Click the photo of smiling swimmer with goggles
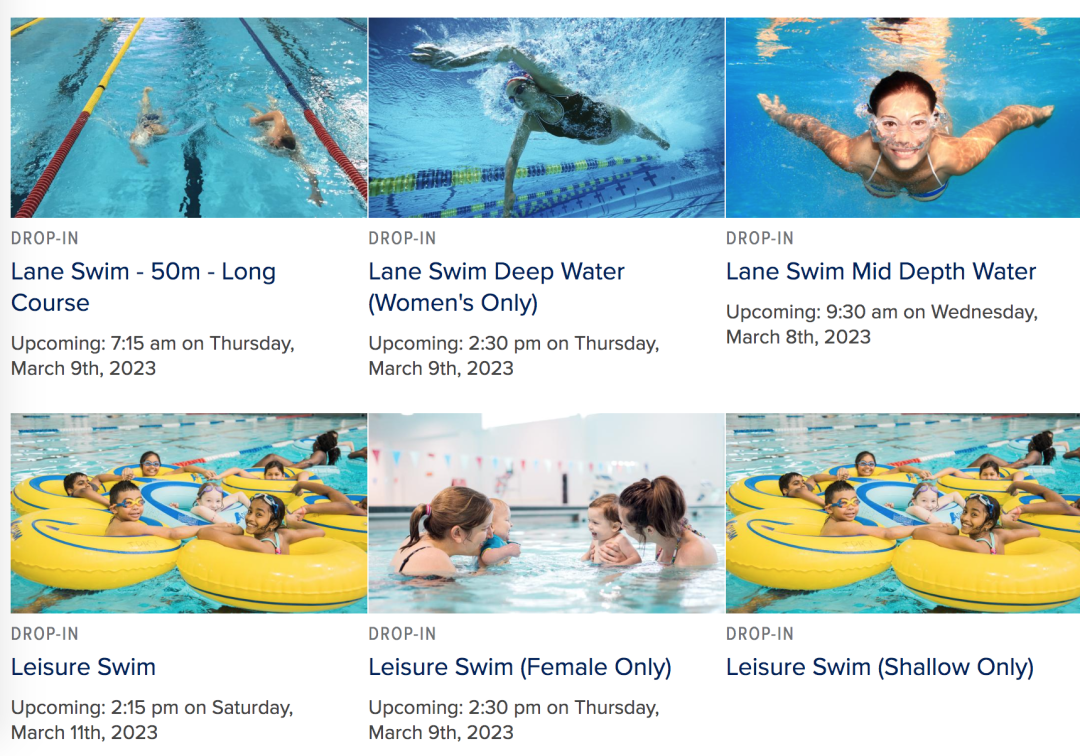The height and width of the screenshot is (756, 1080). pos(902,117)
